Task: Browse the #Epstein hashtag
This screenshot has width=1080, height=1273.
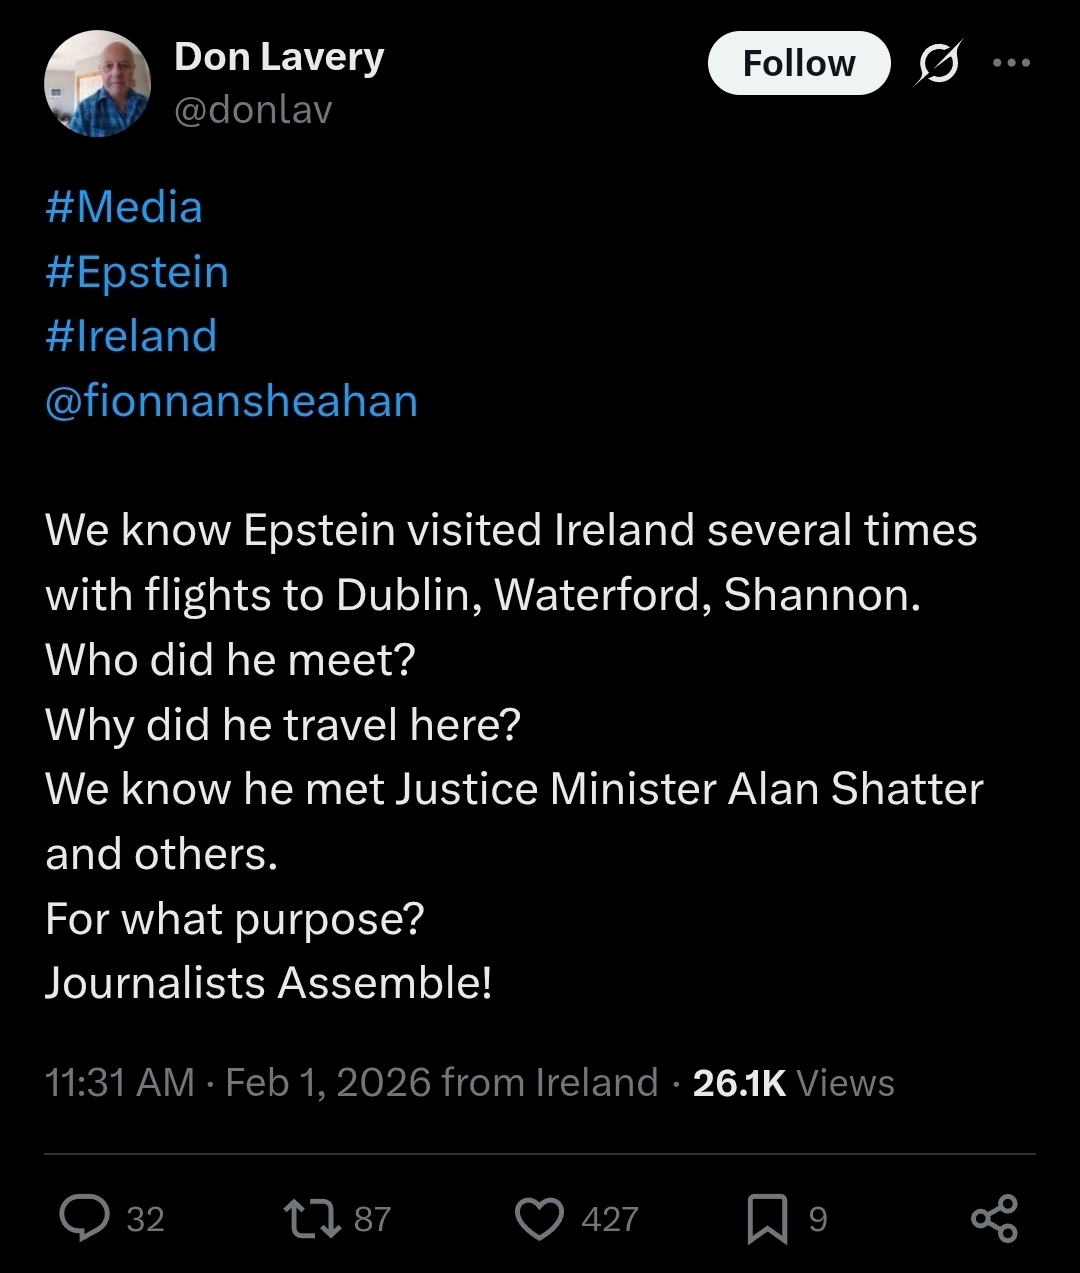Action: [137, 272]
